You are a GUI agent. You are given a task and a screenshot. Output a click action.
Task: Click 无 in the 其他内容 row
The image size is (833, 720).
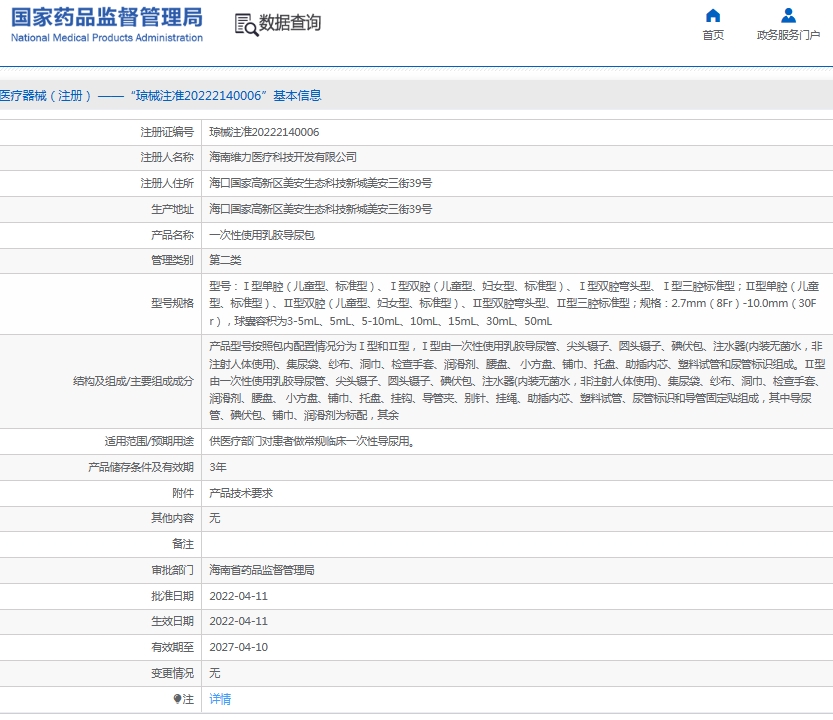(214, 518)
